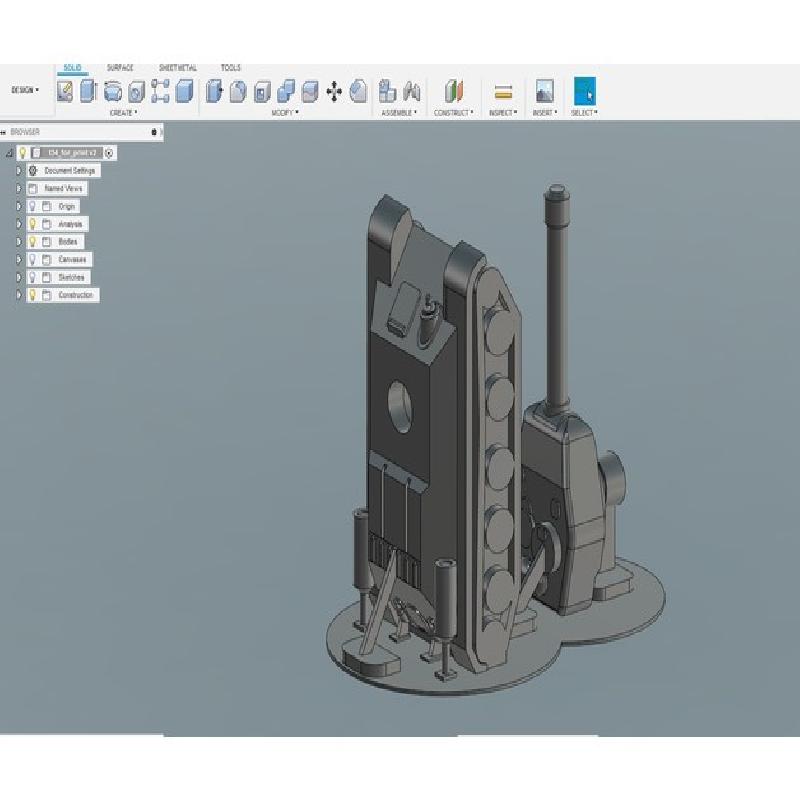Select the Extrude tool

89,92
